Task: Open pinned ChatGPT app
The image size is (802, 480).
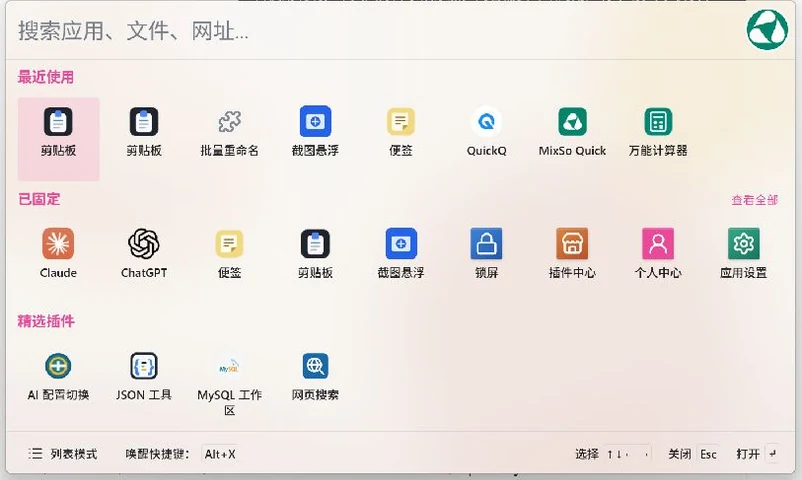Action: [x=144, y=254]
